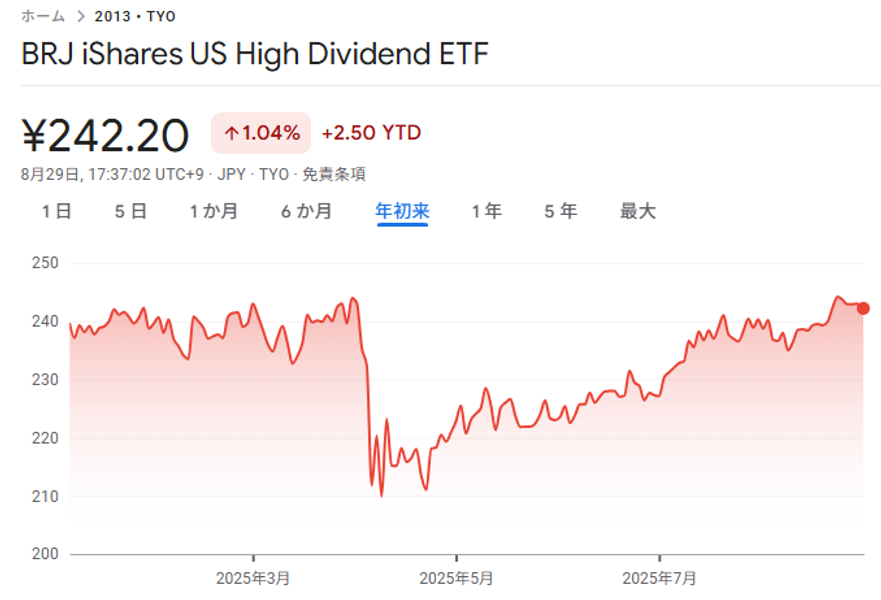Click the 2013 · TYO breadcrumb

135,16
